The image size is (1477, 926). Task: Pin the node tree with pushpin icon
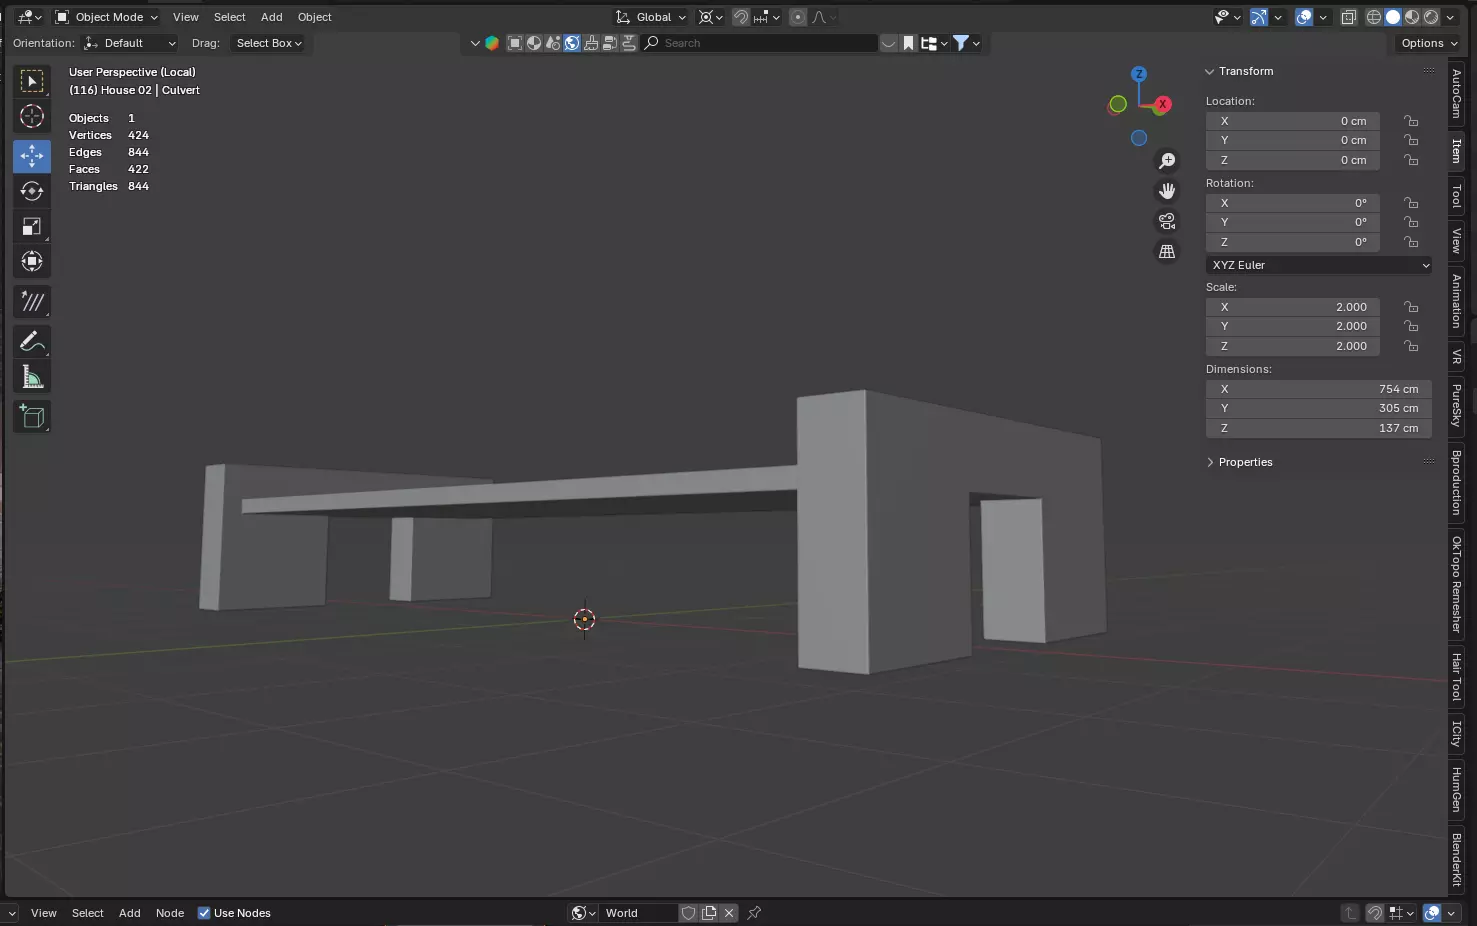point(754,913)
